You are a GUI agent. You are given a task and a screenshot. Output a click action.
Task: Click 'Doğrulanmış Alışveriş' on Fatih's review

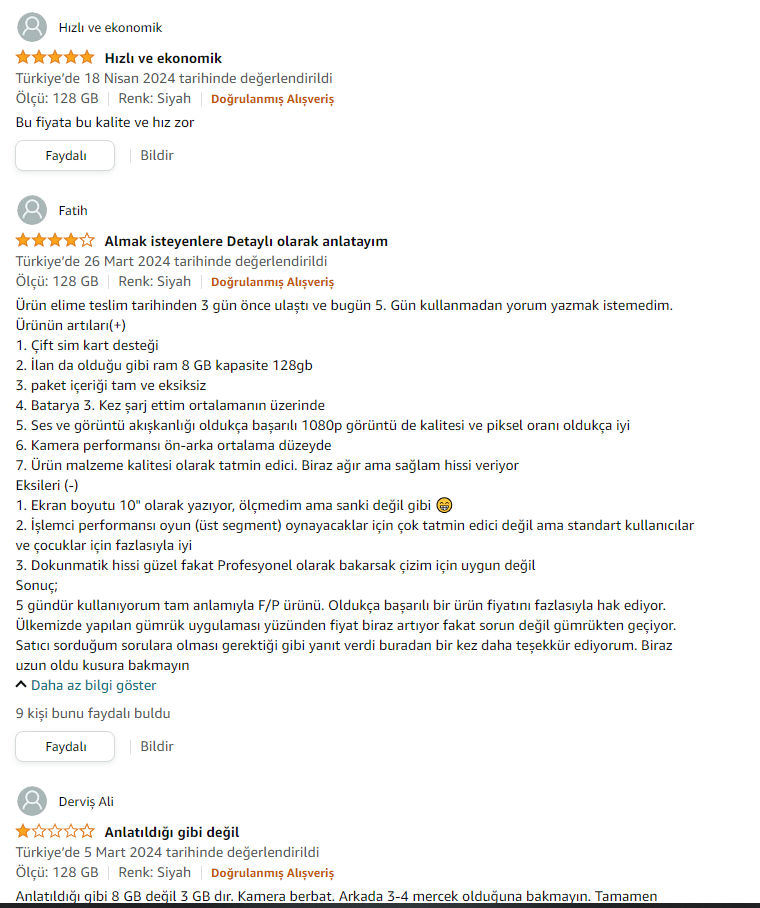click(x=272, y=282)
